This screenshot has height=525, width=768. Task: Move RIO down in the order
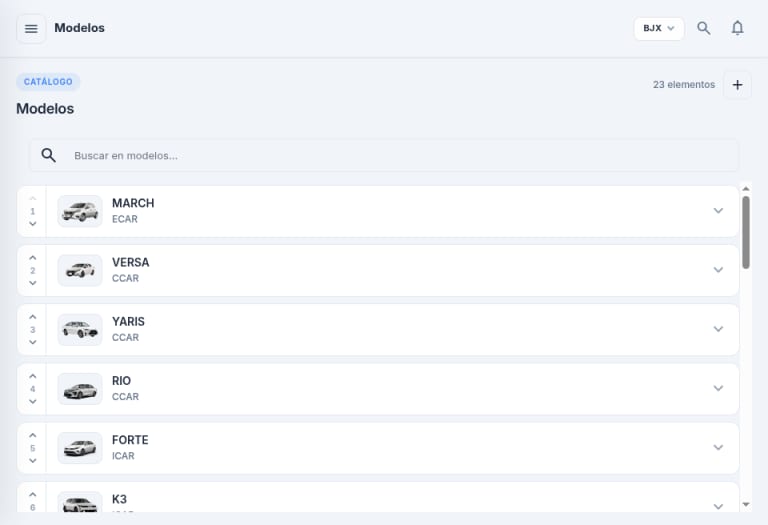click(x=33, y=402)
